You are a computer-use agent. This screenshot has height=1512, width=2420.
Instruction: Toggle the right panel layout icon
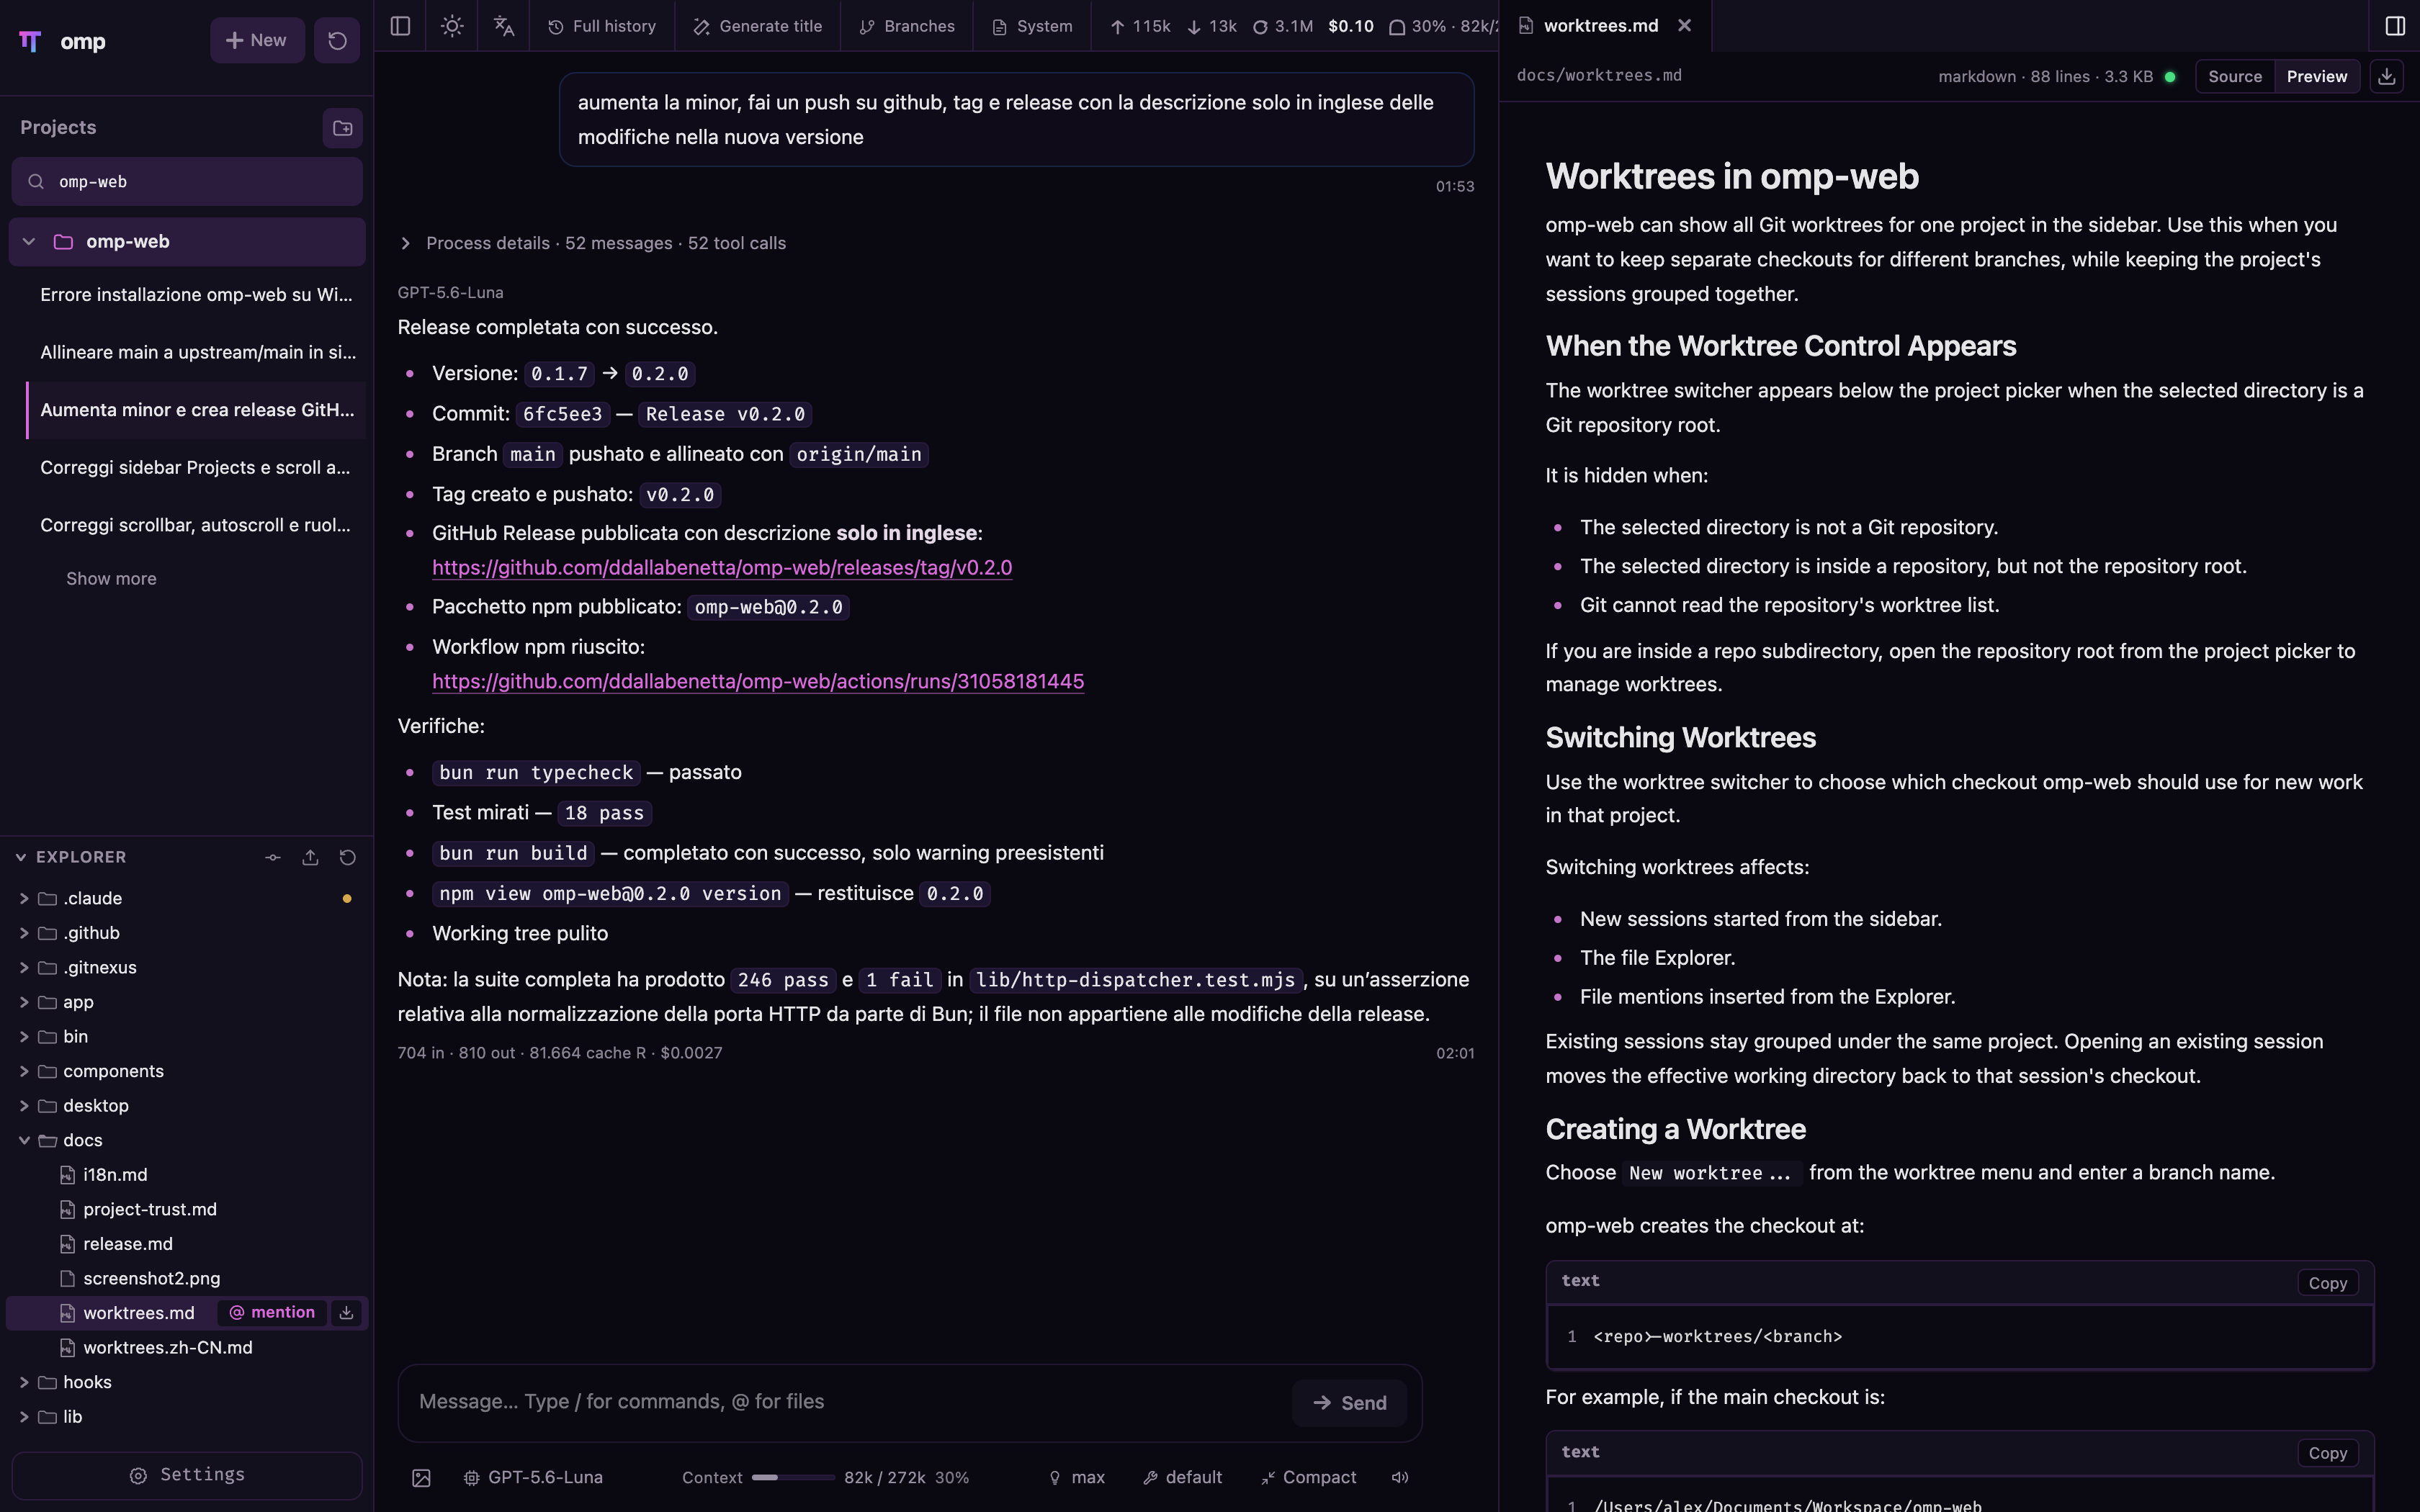point(2395,26)
